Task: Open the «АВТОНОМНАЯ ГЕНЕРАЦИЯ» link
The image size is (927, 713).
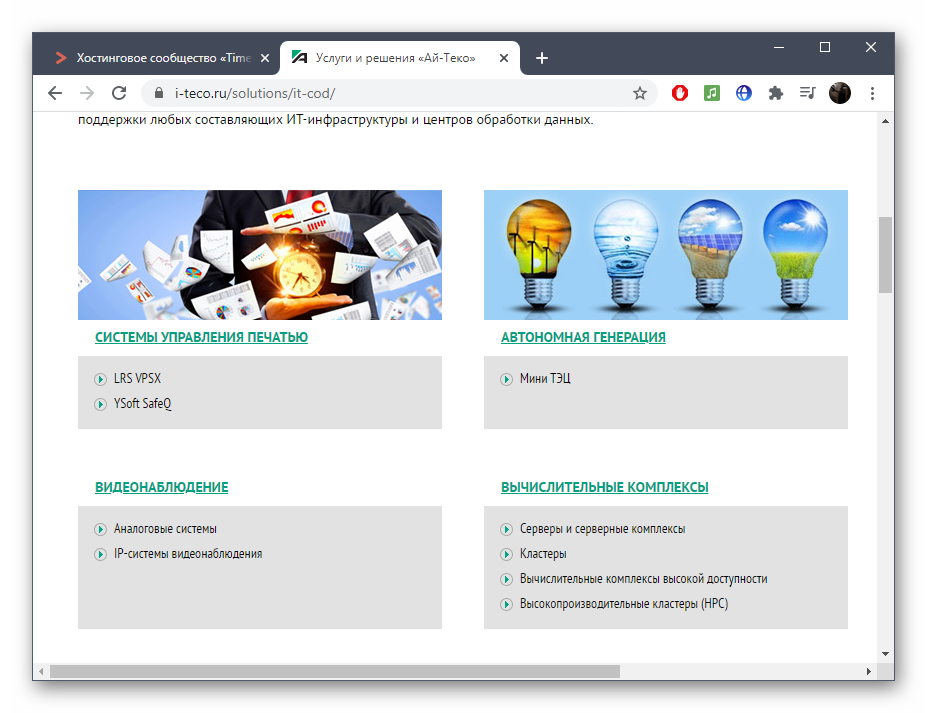Action: [584, 337]
